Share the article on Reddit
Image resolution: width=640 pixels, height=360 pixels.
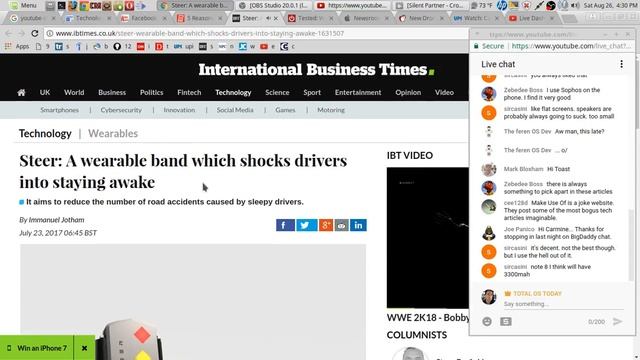tap(342, 225)
